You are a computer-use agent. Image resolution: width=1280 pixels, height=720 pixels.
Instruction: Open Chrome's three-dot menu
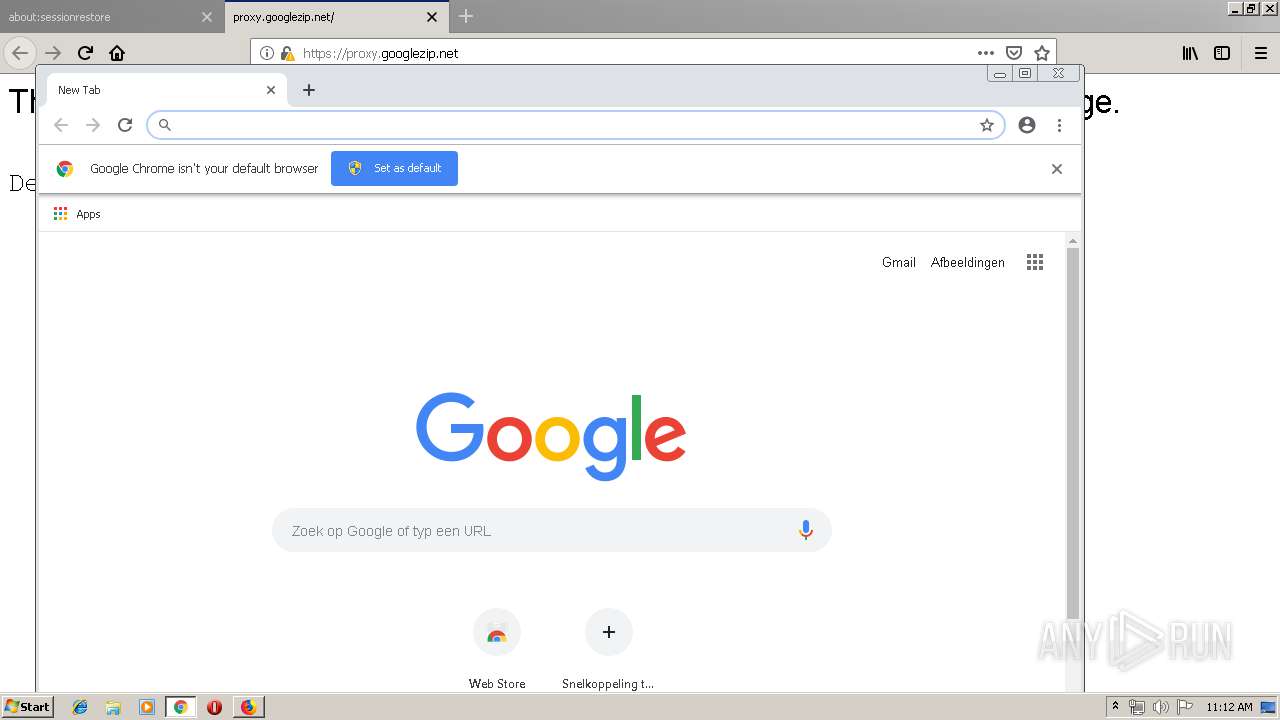(x=1059, y=125)
